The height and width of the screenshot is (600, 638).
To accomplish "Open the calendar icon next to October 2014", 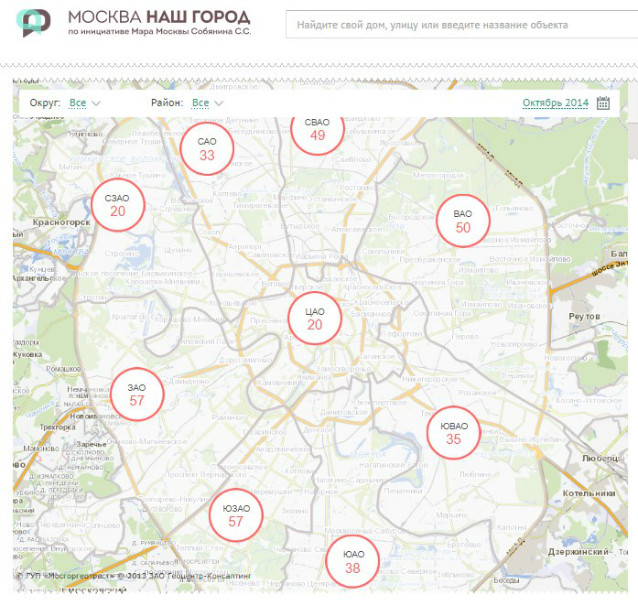I will pos(603,103).
